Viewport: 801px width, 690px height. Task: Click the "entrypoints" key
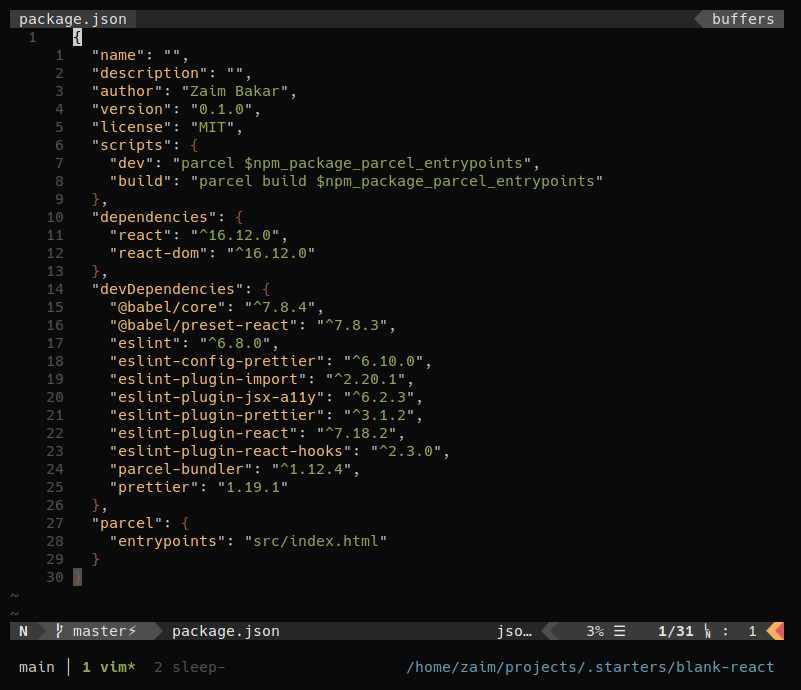(167, 541)
